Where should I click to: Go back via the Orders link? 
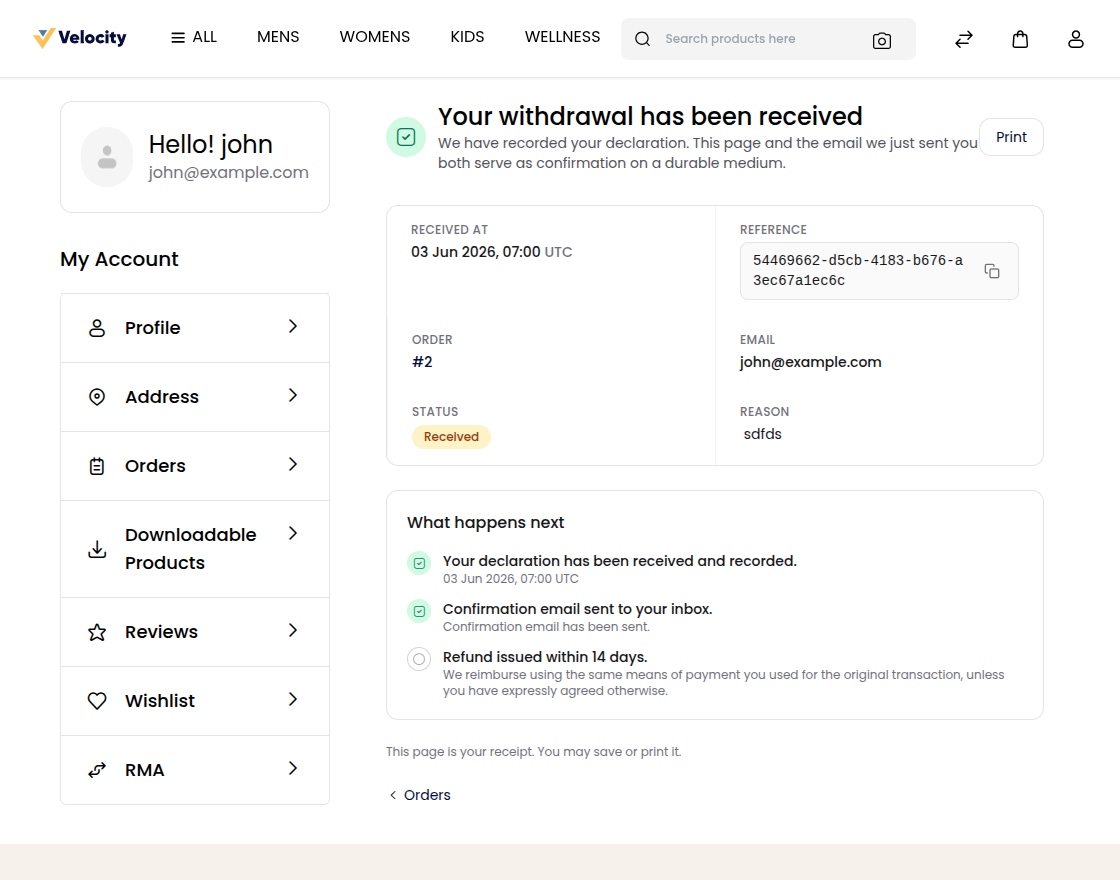tap(420, 795)
